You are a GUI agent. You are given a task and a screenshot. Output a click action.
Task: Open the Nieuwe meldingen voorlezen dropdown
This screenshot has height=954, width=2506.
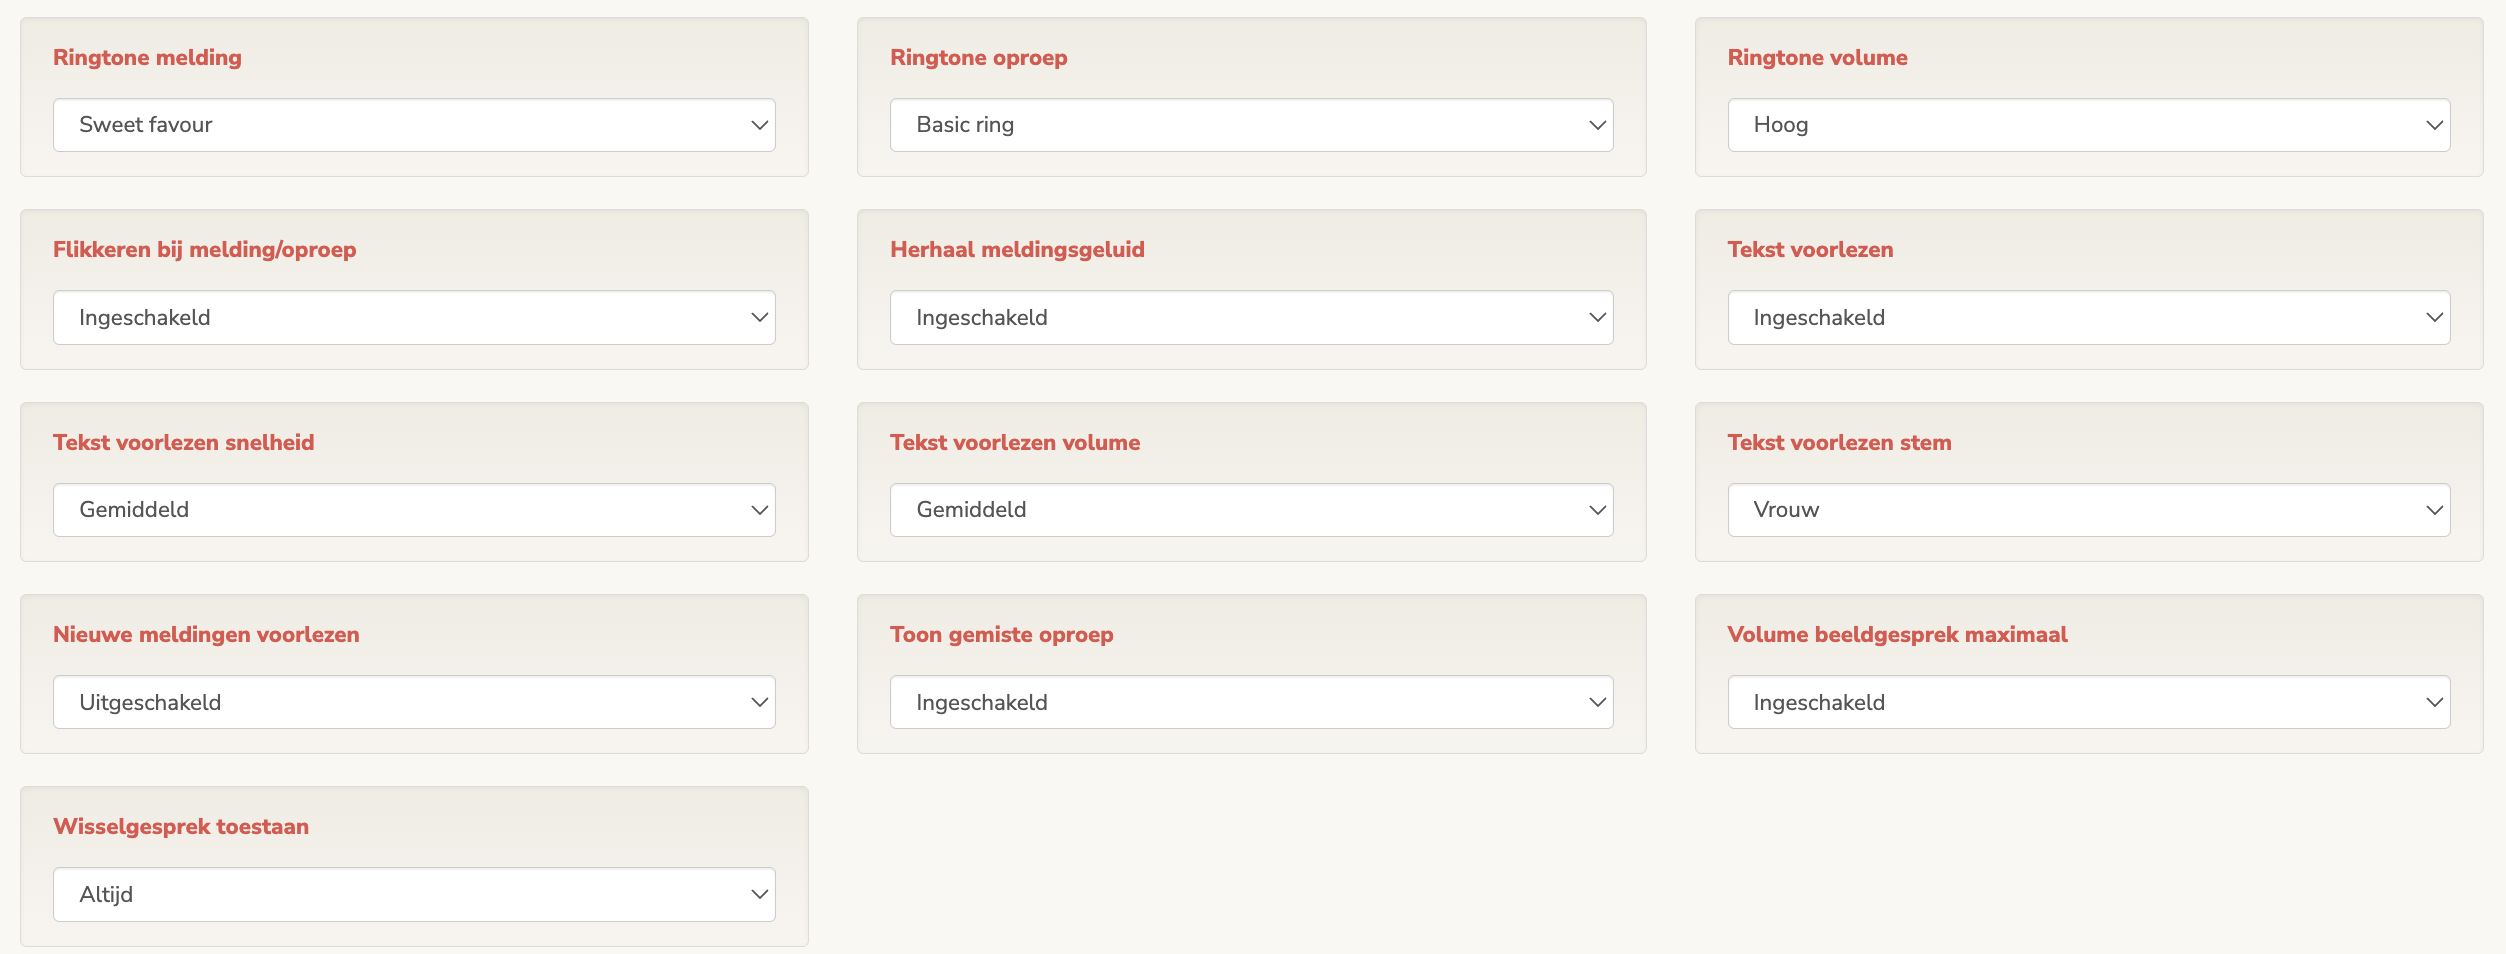click(414, 702)
